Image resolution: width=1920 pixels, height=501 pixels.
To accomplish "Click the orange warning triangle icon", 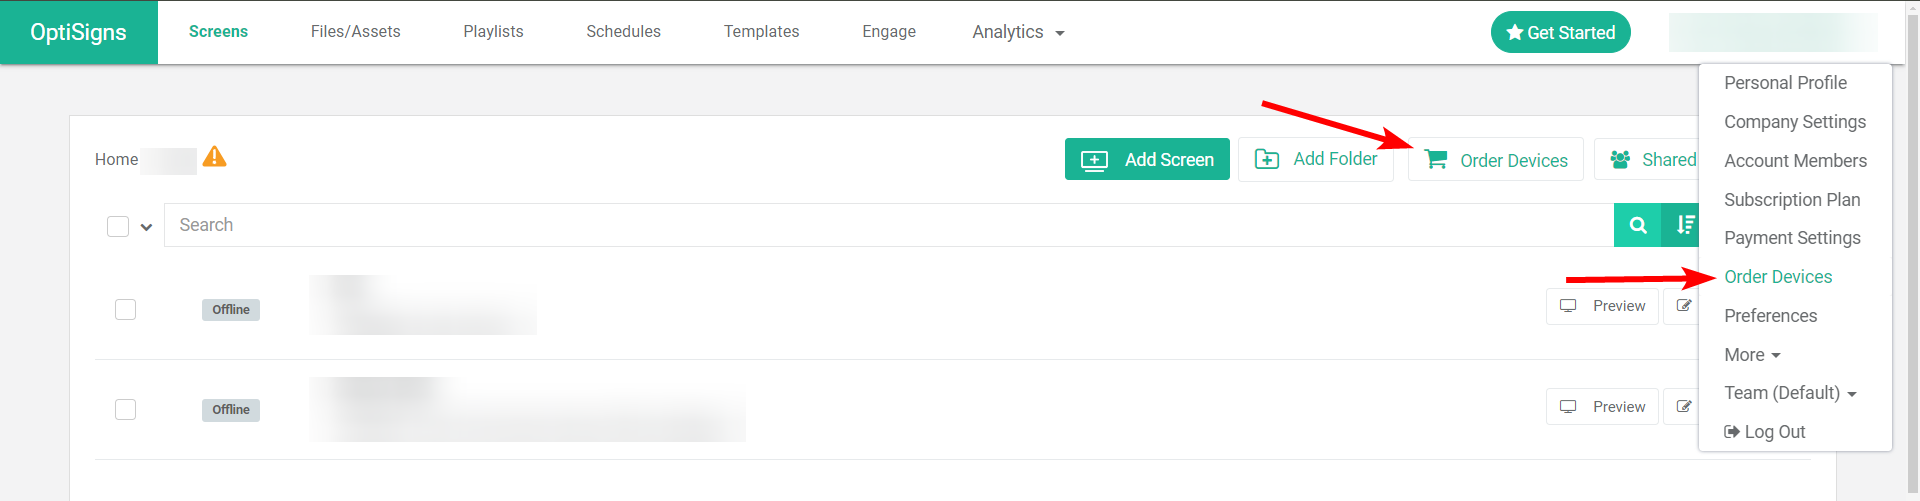I will click(214, 157).
